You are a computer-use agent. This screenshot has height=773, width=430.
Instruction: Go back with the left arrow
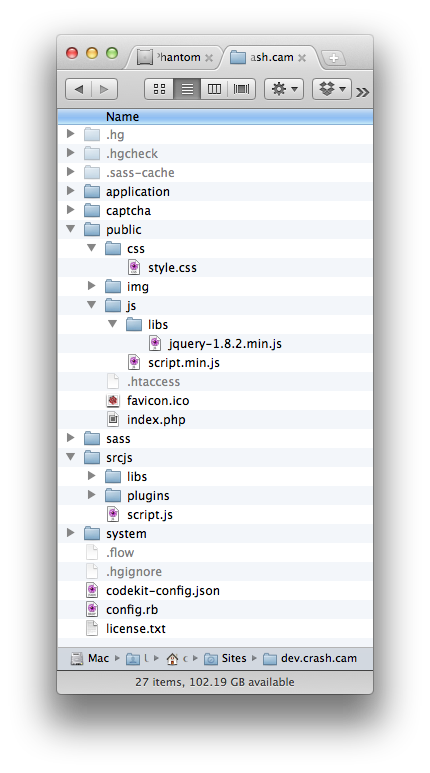pyautogui.click(x=78, y=89)
